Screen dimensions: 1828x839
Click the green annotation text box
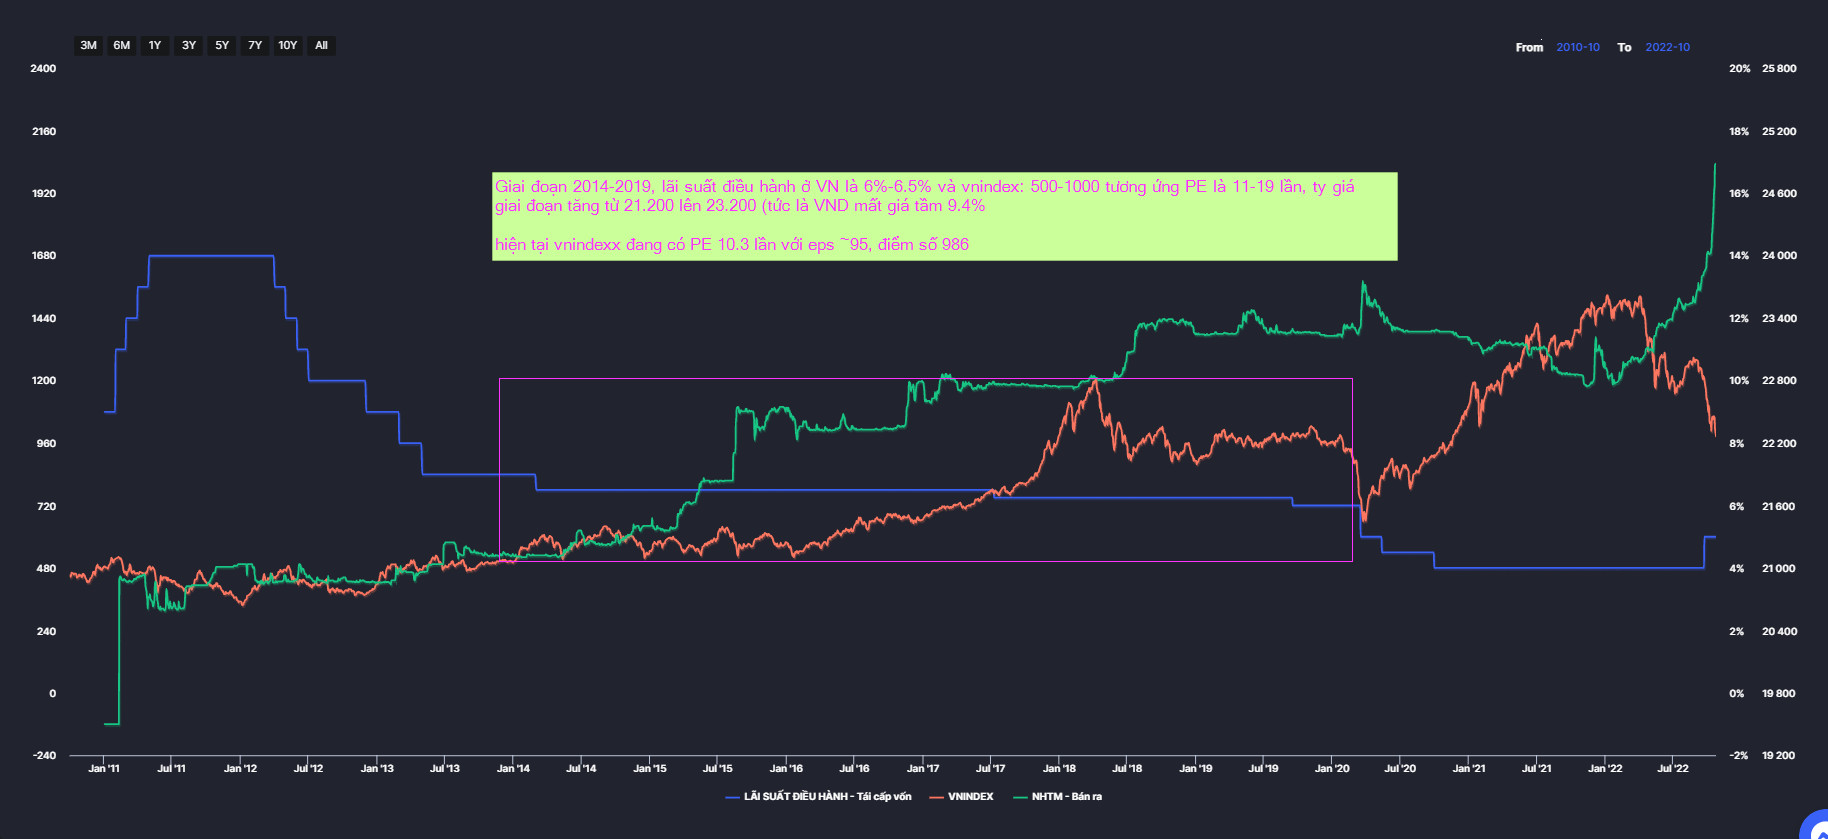(x=944, y=216)
